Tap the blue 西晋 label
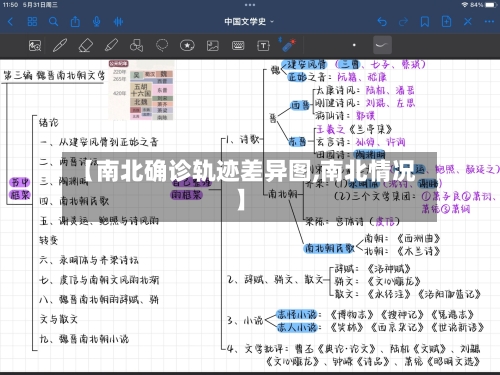 click(x=300, y=105)
